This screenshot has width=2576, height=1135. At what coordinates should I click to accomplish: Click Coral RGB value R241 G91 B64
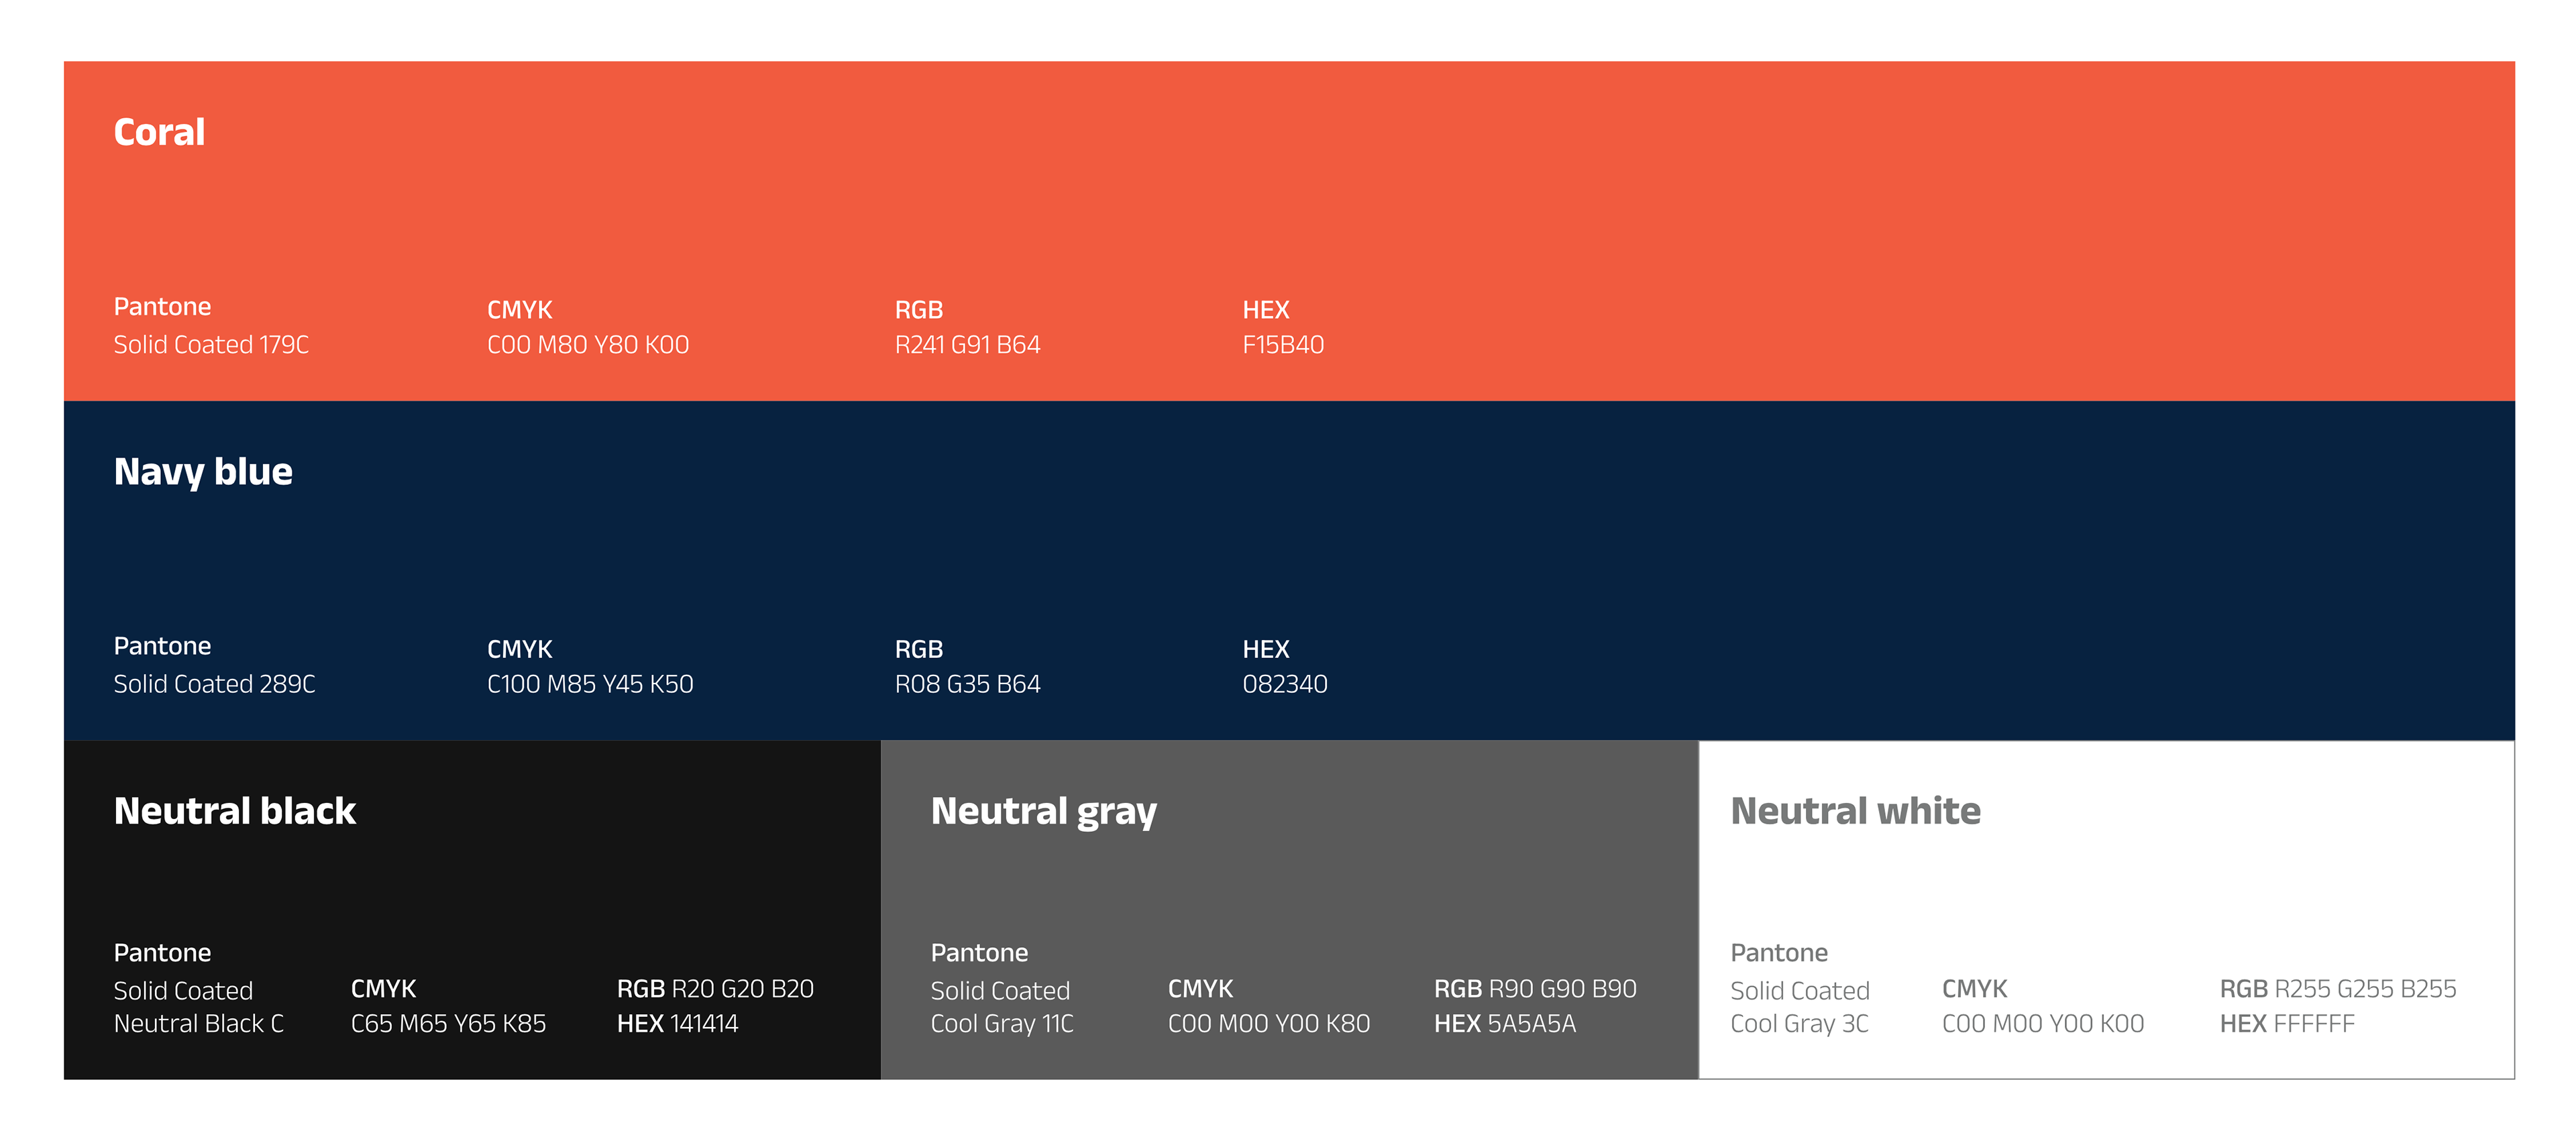tap(967, 345)
